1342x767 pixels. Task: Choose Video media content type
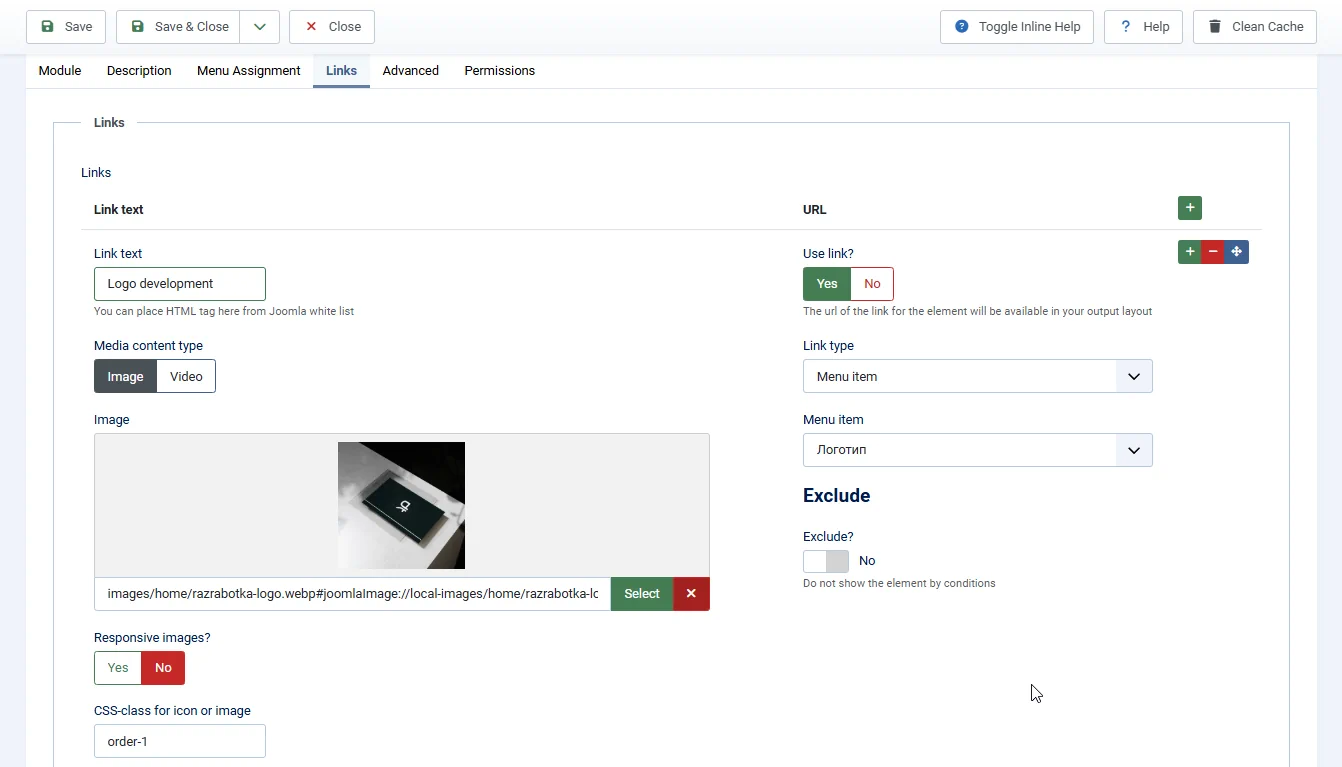186,377
